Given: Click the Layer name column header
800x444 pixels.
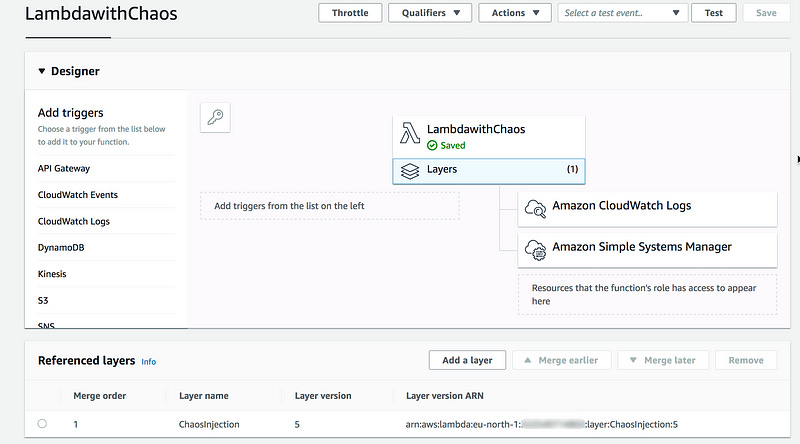Looking at the screenshot, I should click(x=204, y=396).
